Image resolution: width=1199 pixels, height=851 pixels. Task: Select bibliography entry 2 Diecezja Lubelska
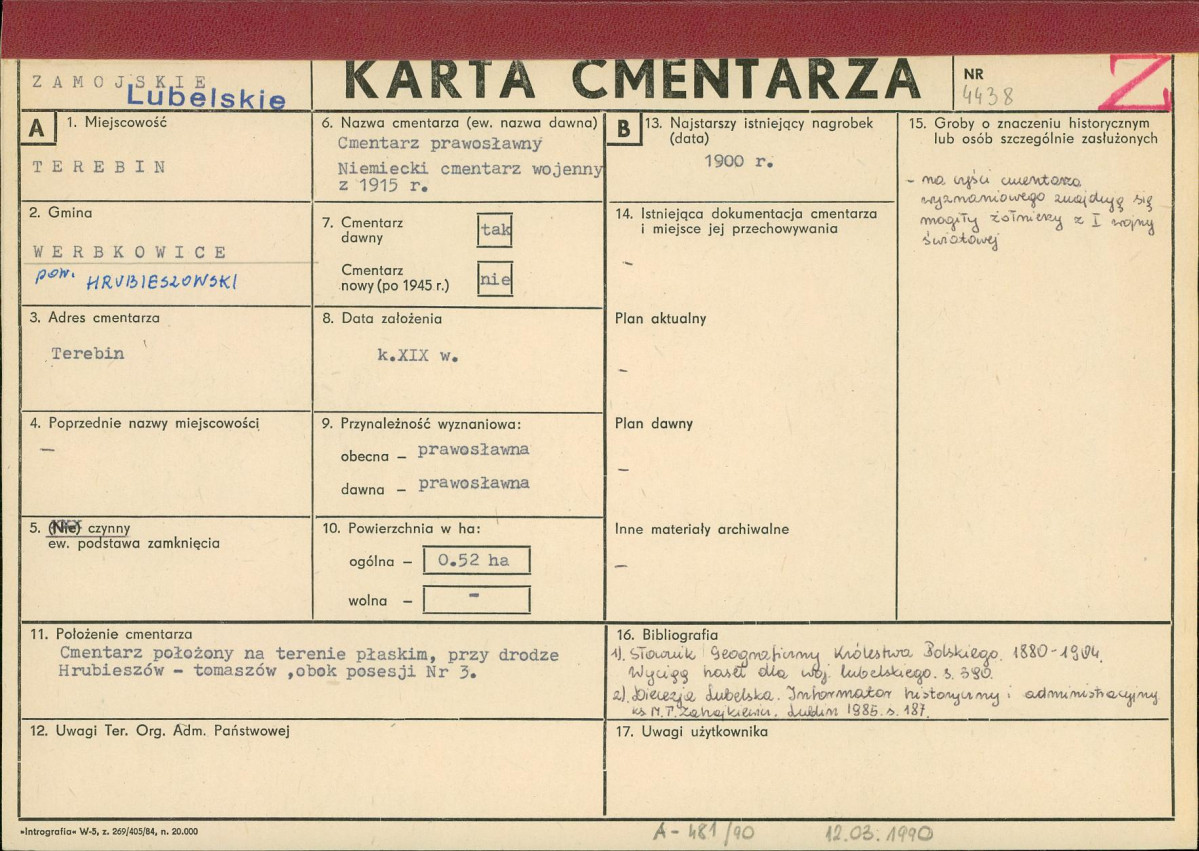(885, 702)
